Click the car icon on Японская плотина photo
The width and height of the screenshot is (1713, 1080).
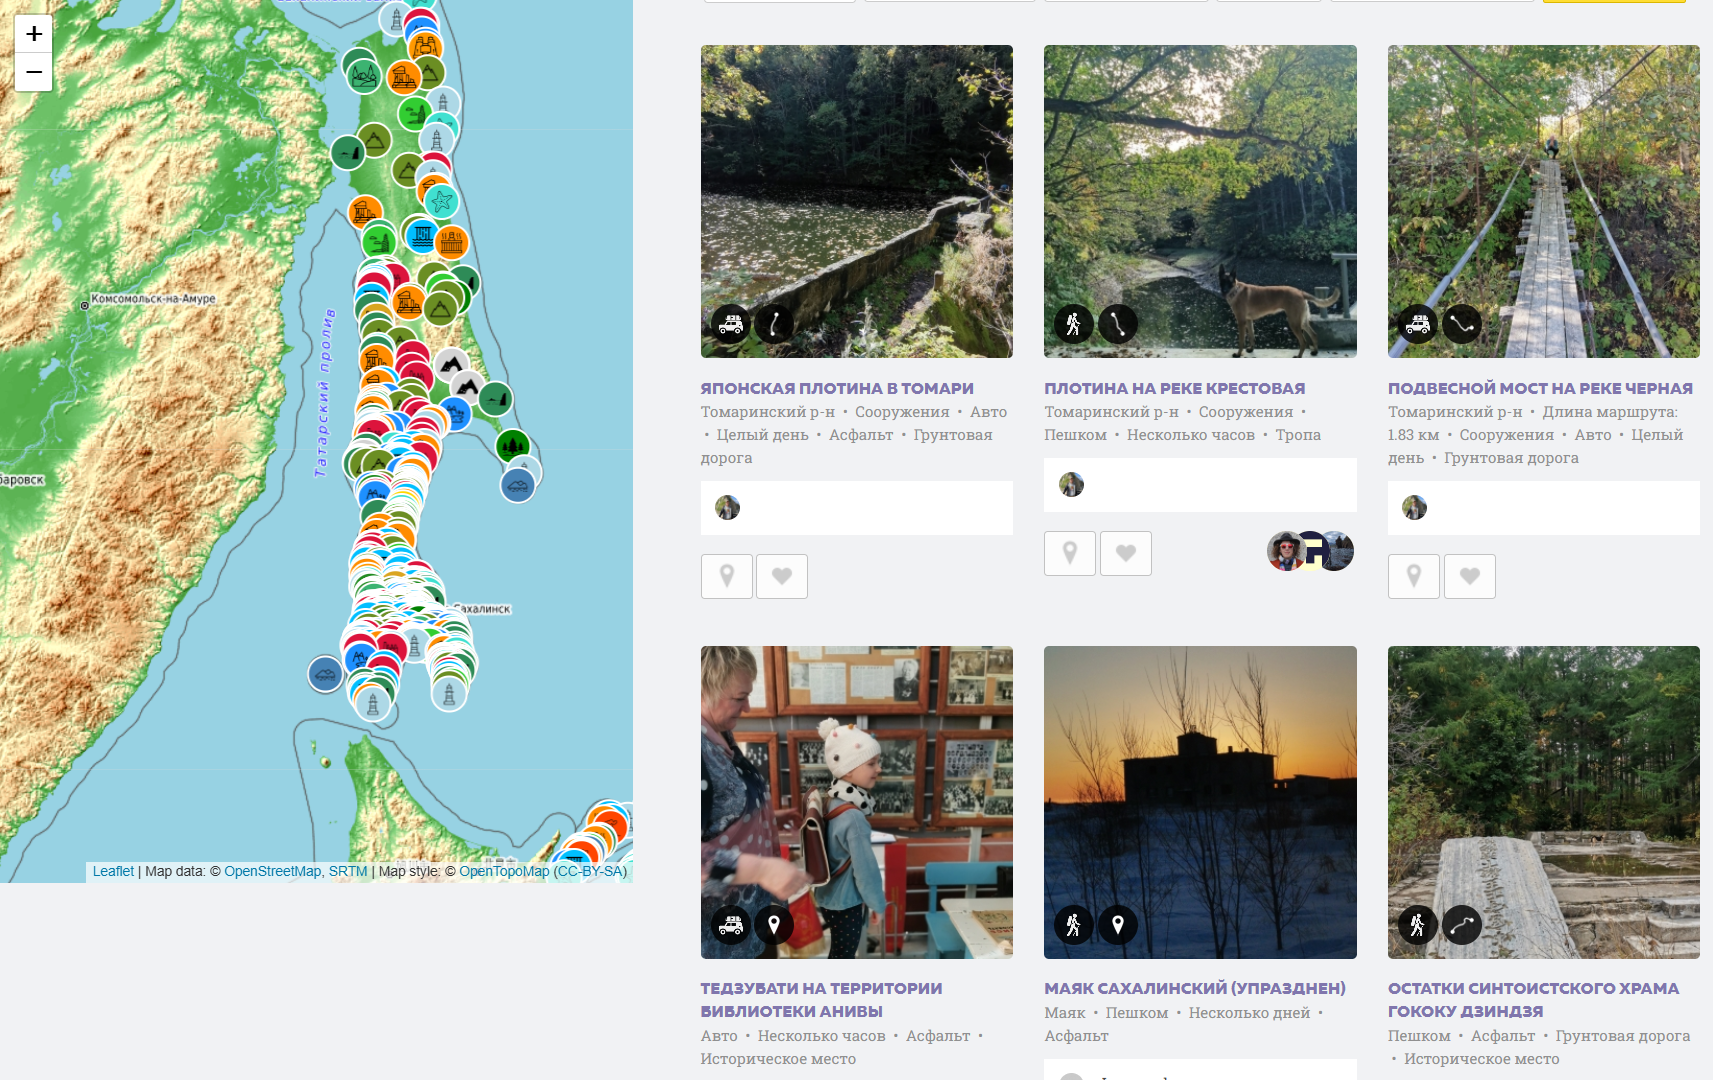(x=731, y=324)
